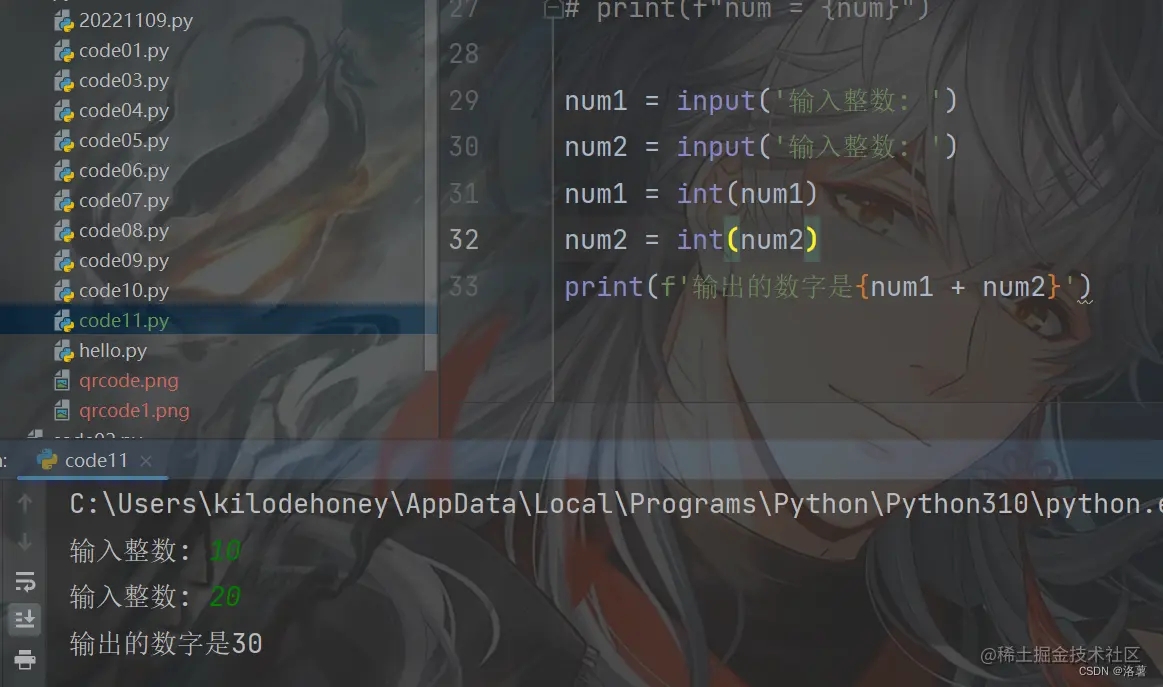This screenshot has width=1163, height=687.
Task: Click Python icon on code11 run tab
Action: pyautogui.click(x=47, y=460)
